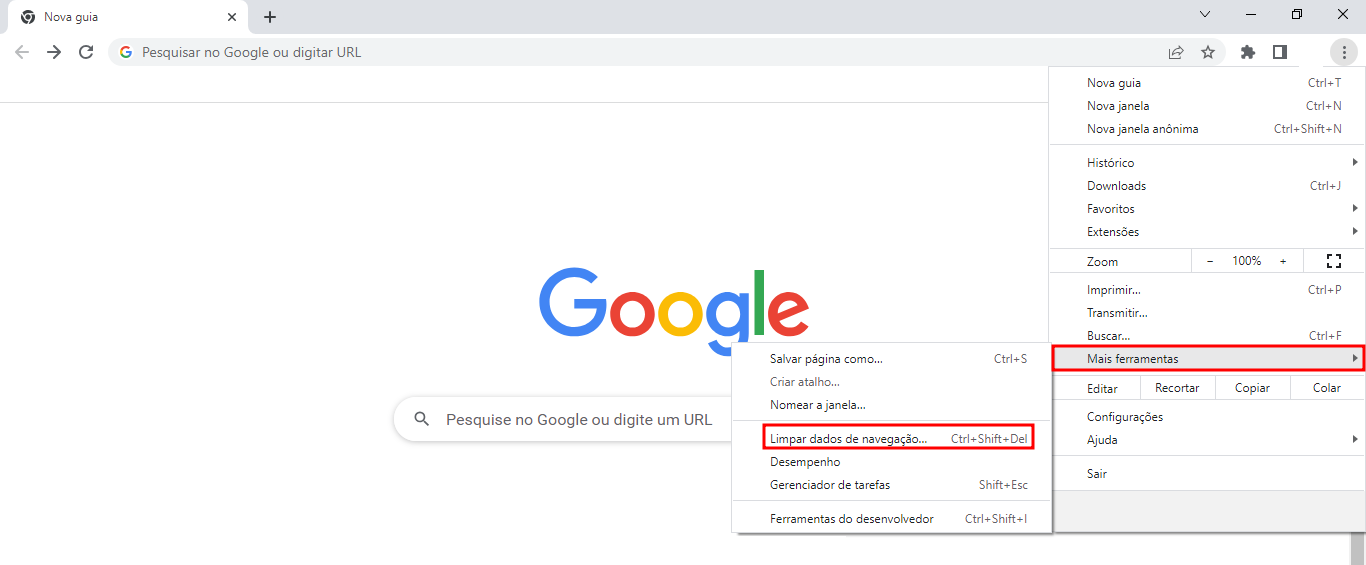Click the Editar label in menu
This screenshot has height=565, width=1366.
pyautogui.click(x=1102, y=388)
